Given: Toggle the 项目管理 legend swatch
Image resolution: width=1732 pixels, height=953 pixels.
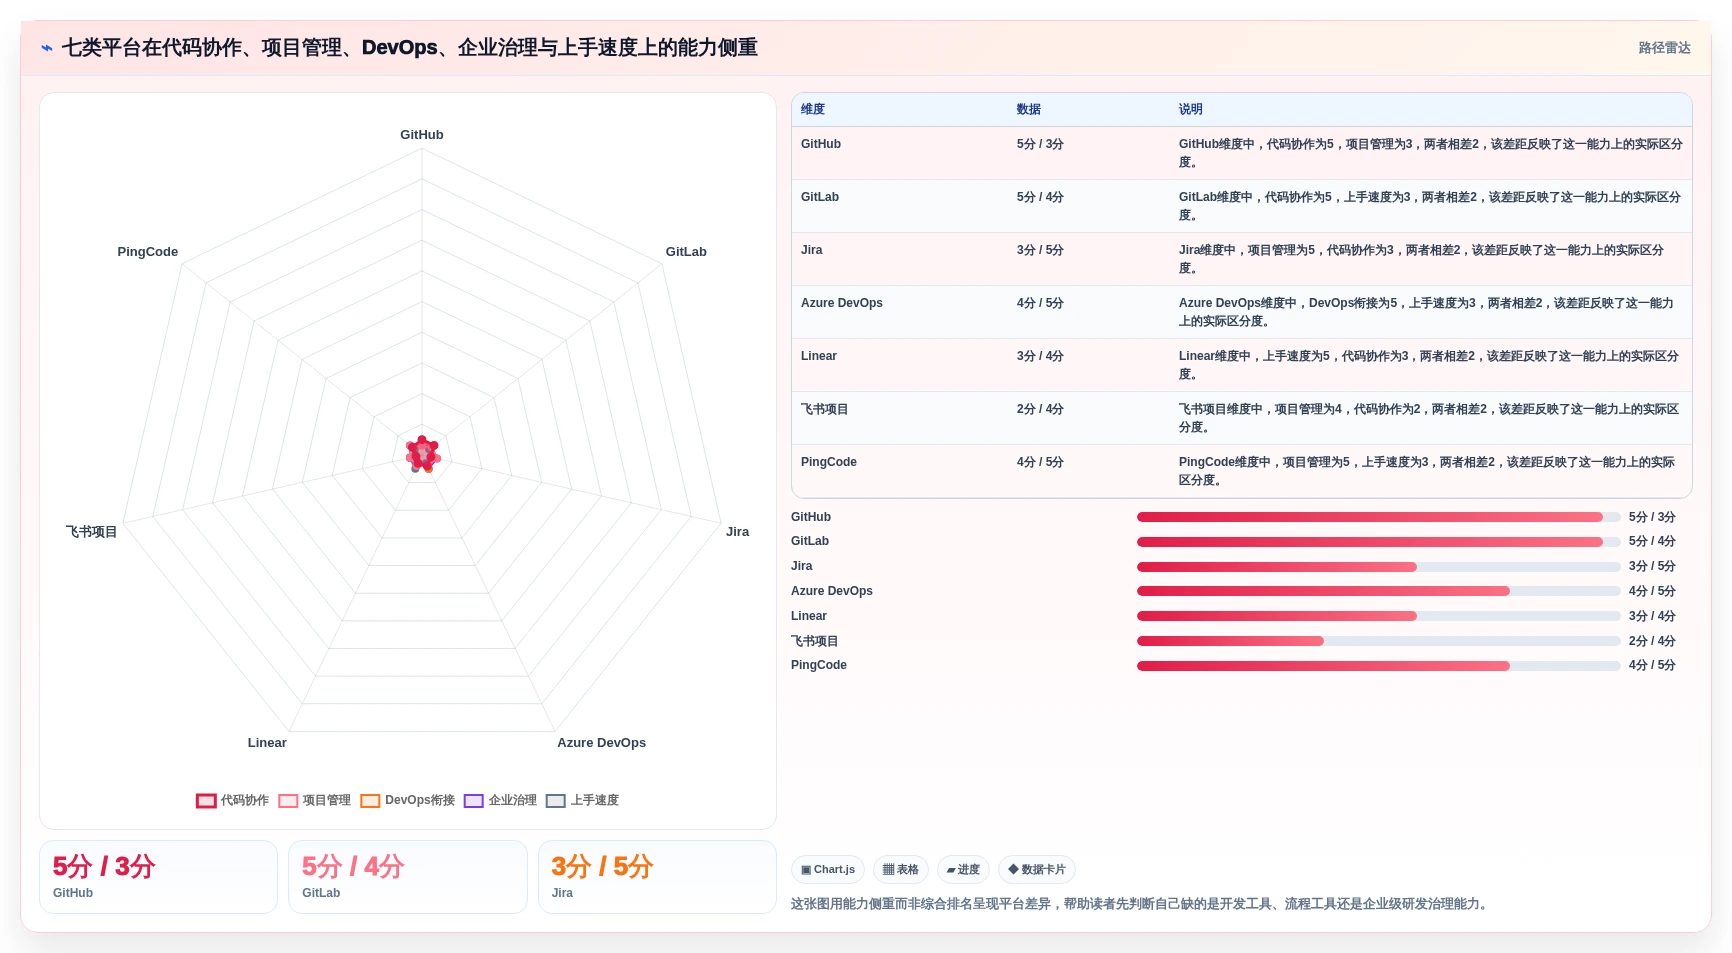Looking at the screenshot, I should click(x=288, y=801).
